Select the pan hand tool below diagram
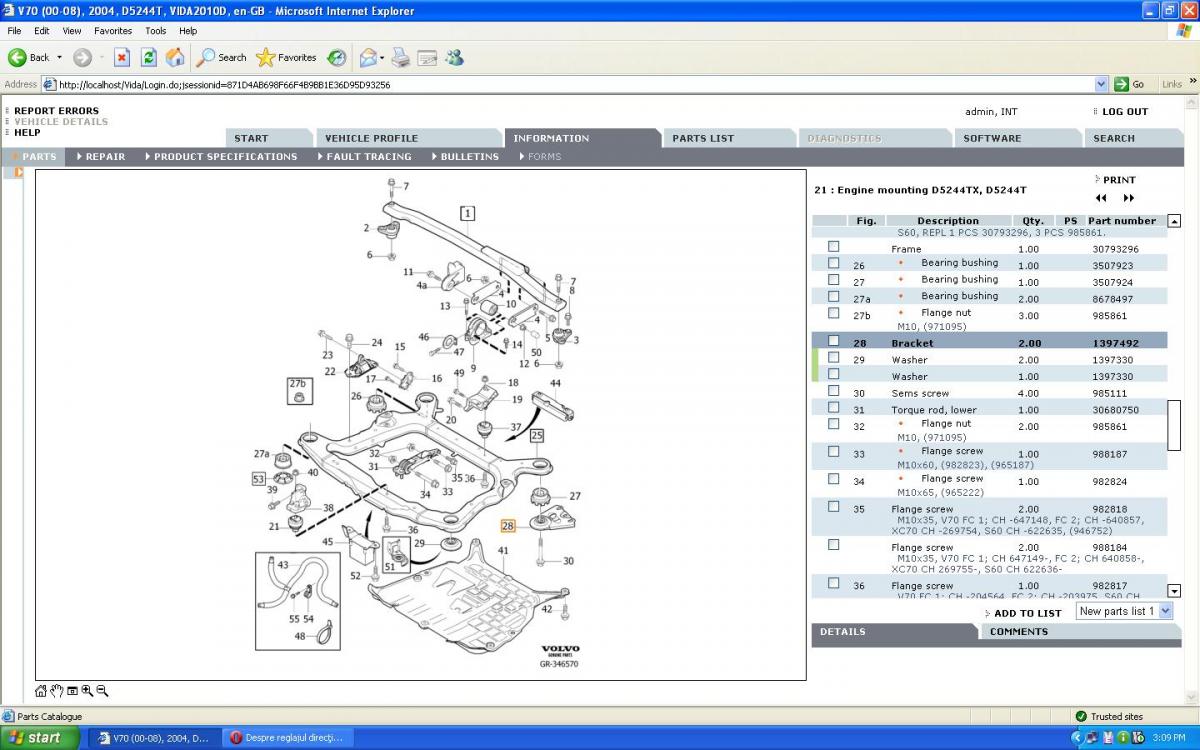Screen dimensions: 1200x750 coord(57,691)
